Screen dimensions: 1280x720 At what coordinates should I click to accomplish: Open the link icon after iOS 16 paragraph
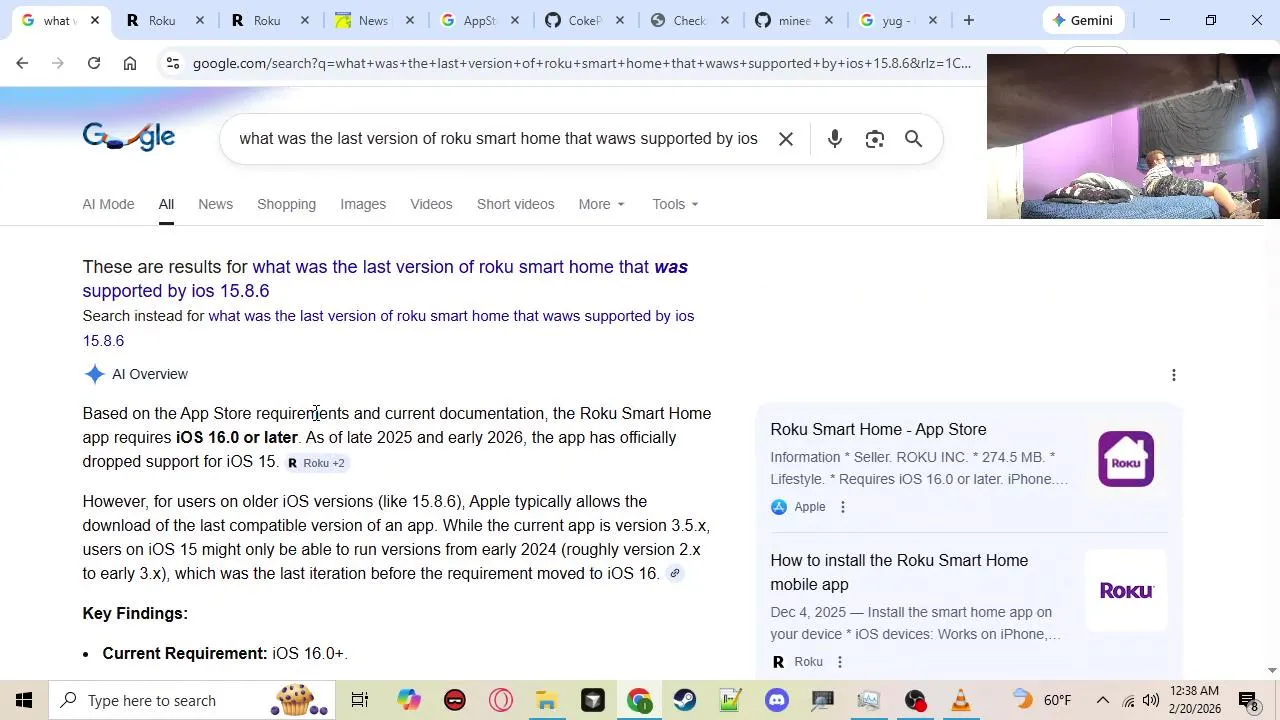(675, 574)
